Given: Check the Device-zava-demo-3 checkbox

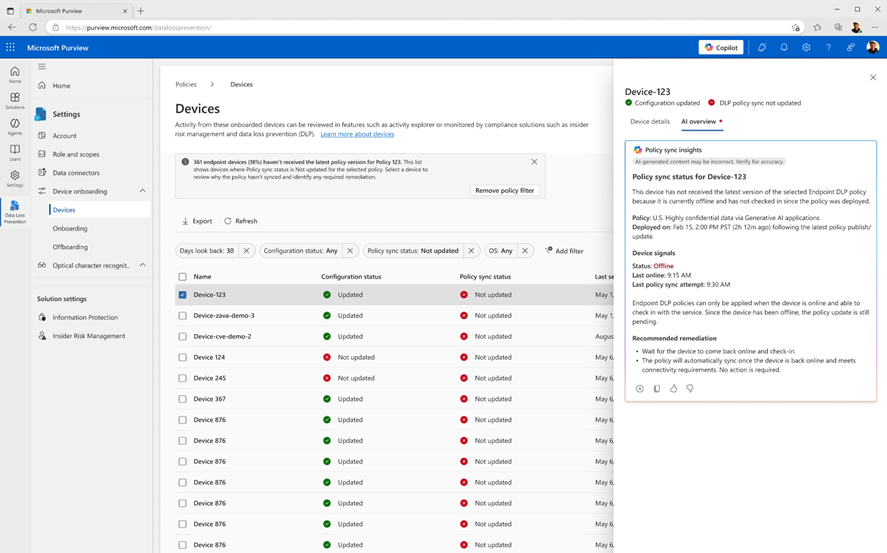Looking at the screenshot, I should click(182, 316).
